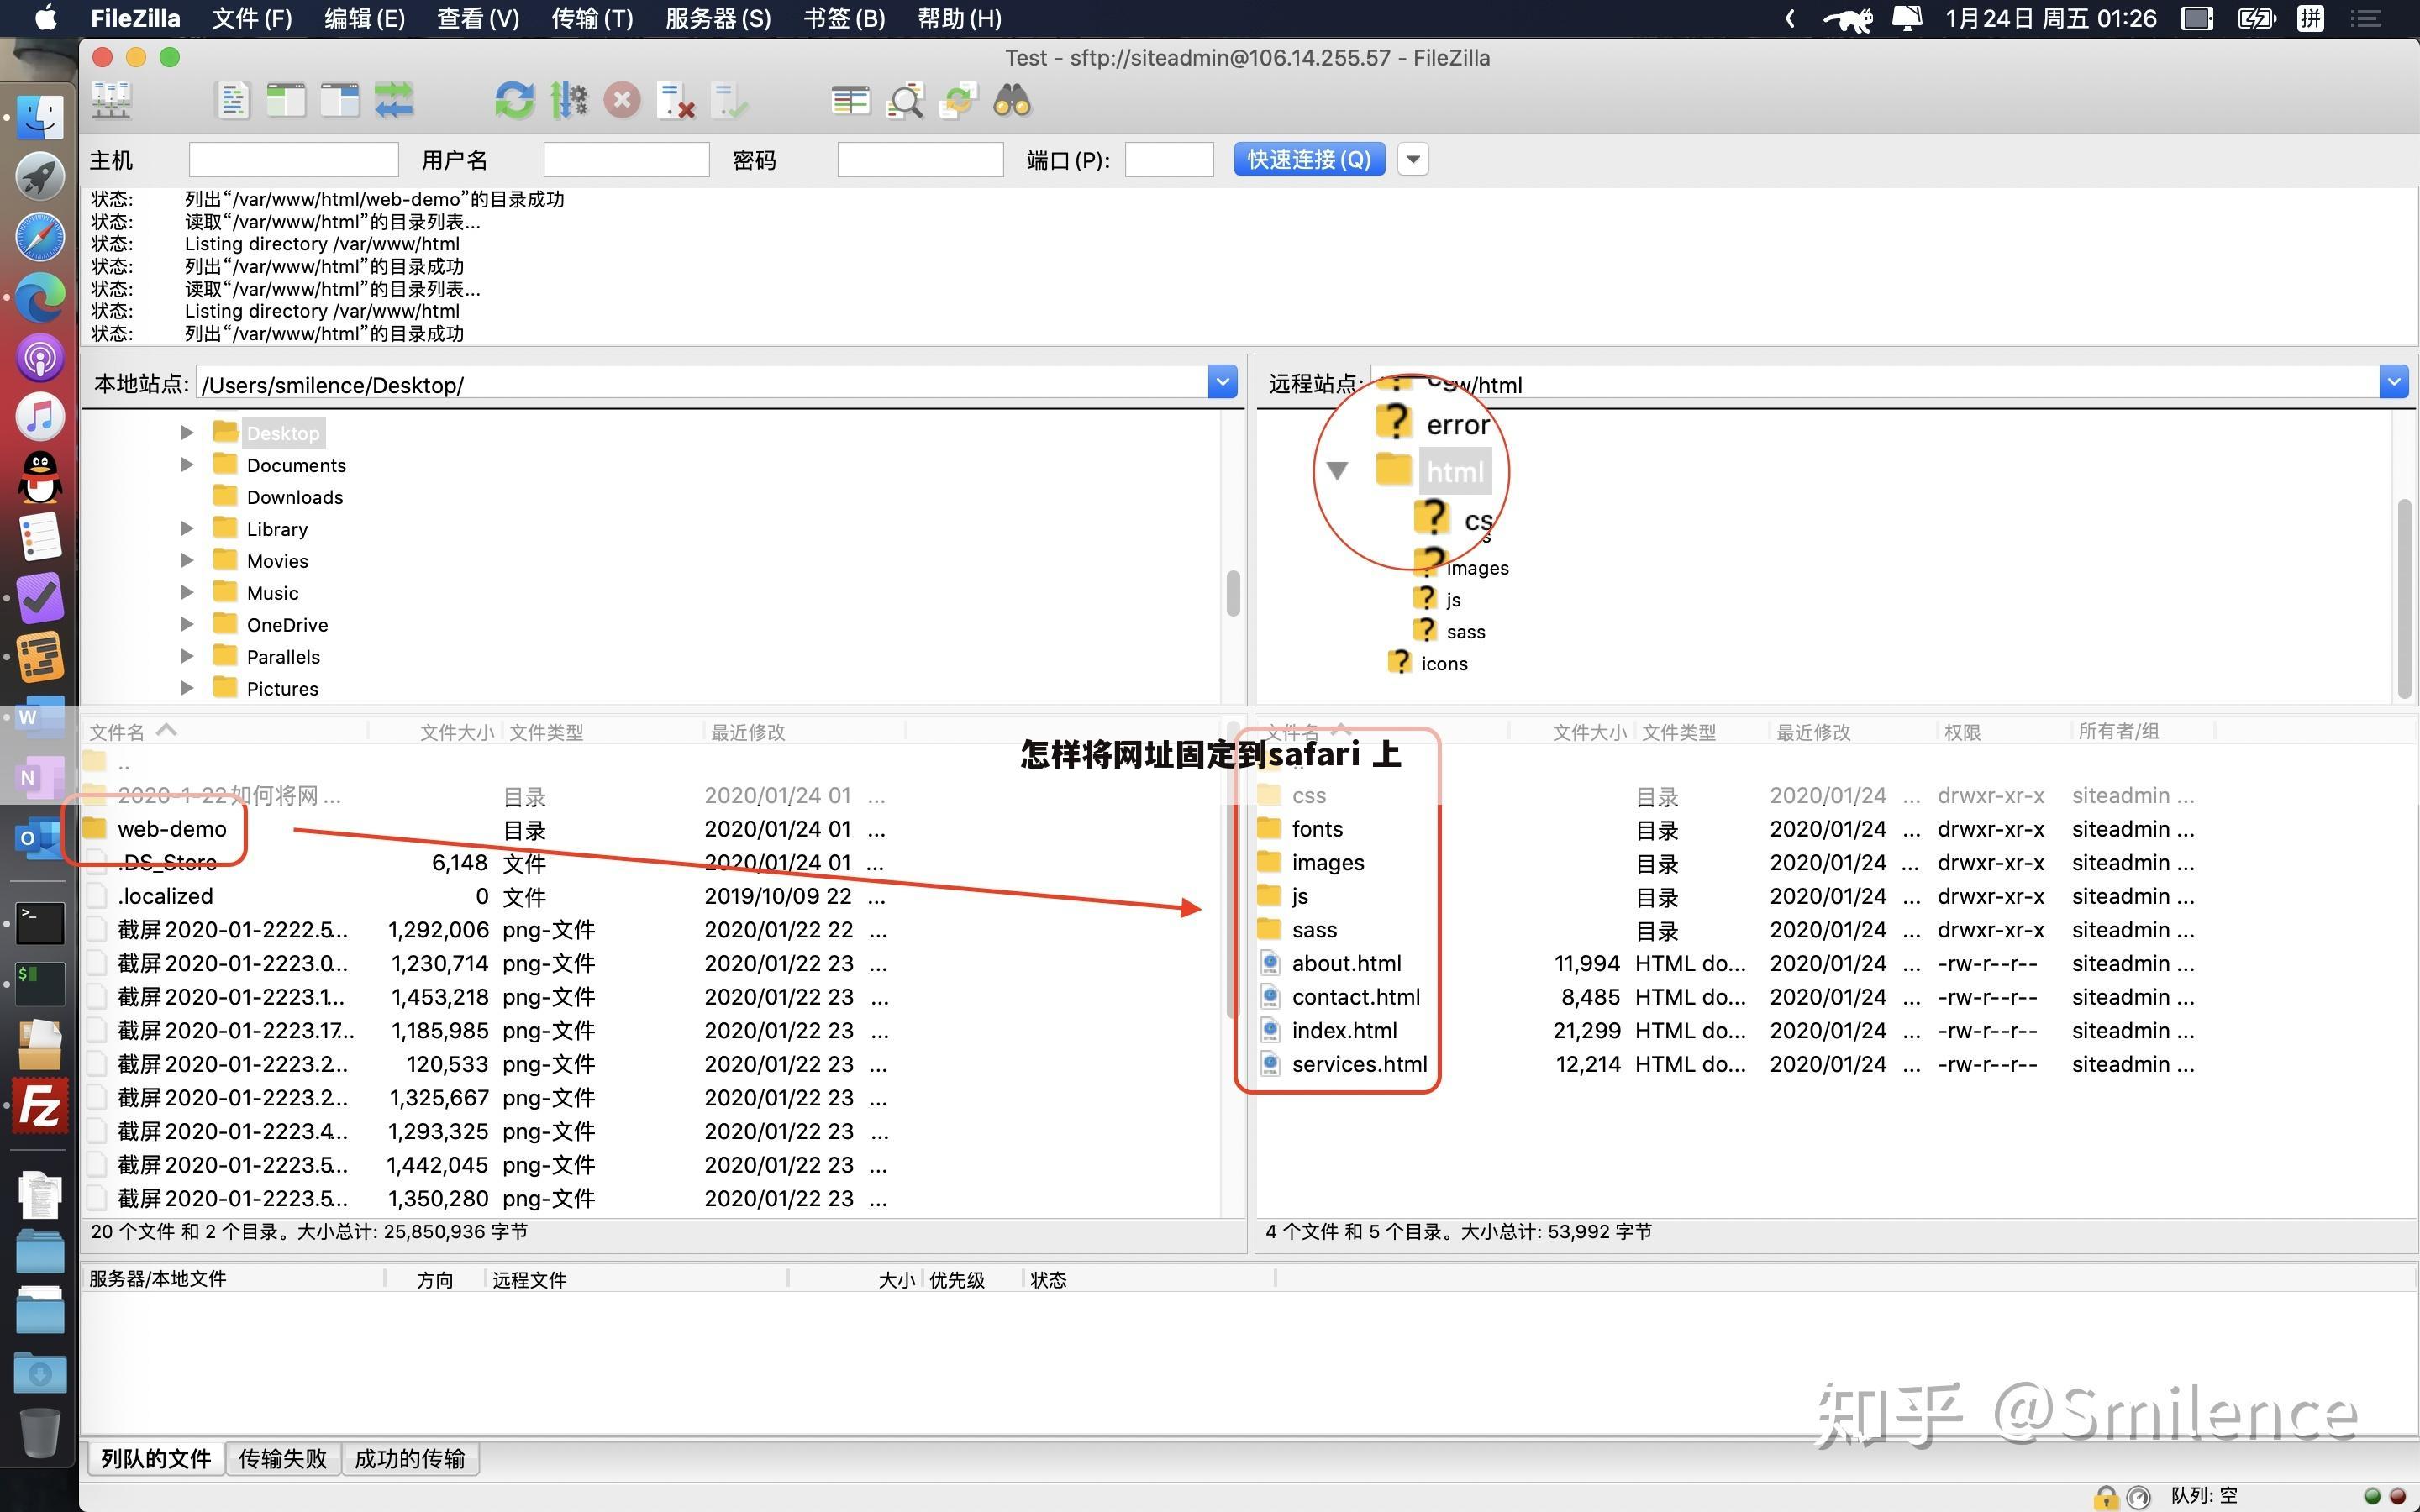The image size is (2420, 1512).
Task: Expand the OneDrive folder in local tree
Action: 187,625
